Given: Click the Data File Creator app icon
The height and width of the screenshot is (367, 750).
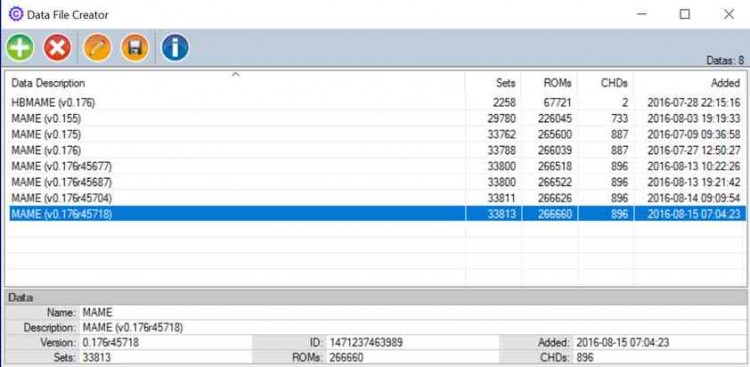Looking at the screenshot, I should coord(16,14).
